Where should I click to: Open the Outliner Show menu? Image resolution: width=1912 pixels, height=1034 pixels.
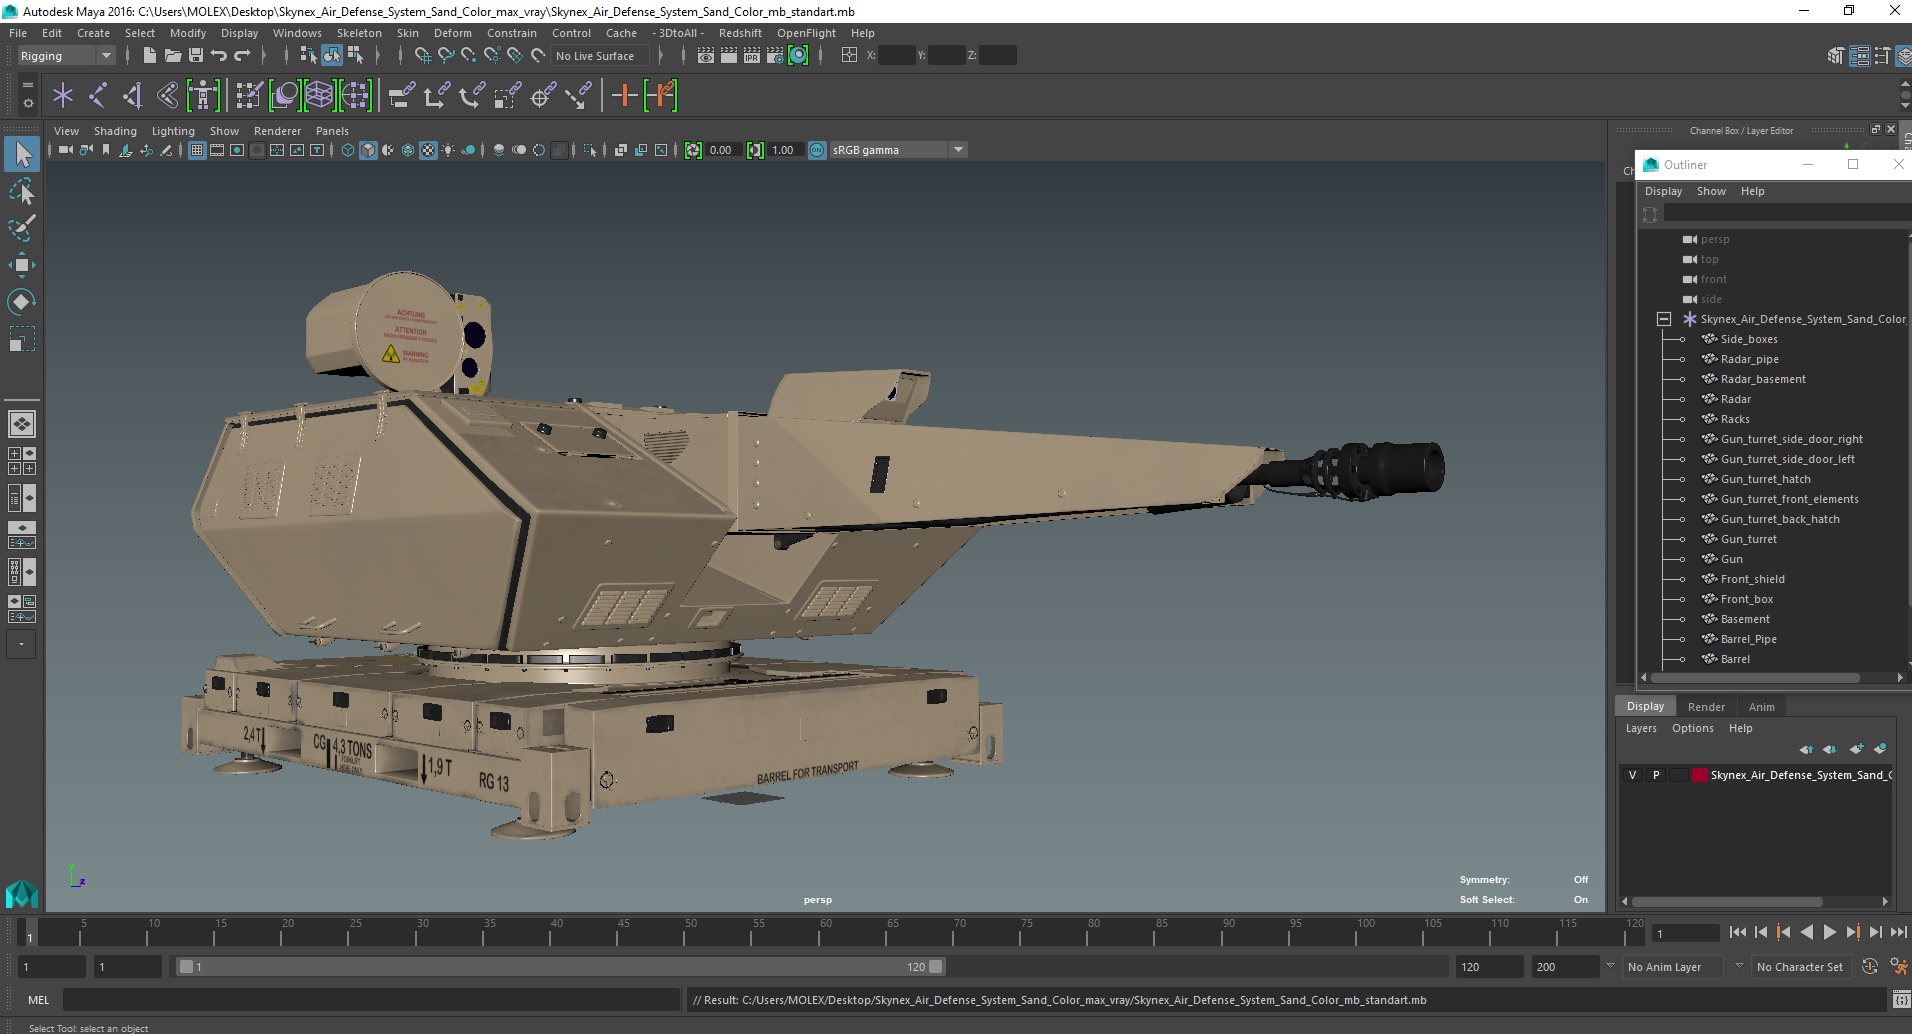[x=1711, y=191]
